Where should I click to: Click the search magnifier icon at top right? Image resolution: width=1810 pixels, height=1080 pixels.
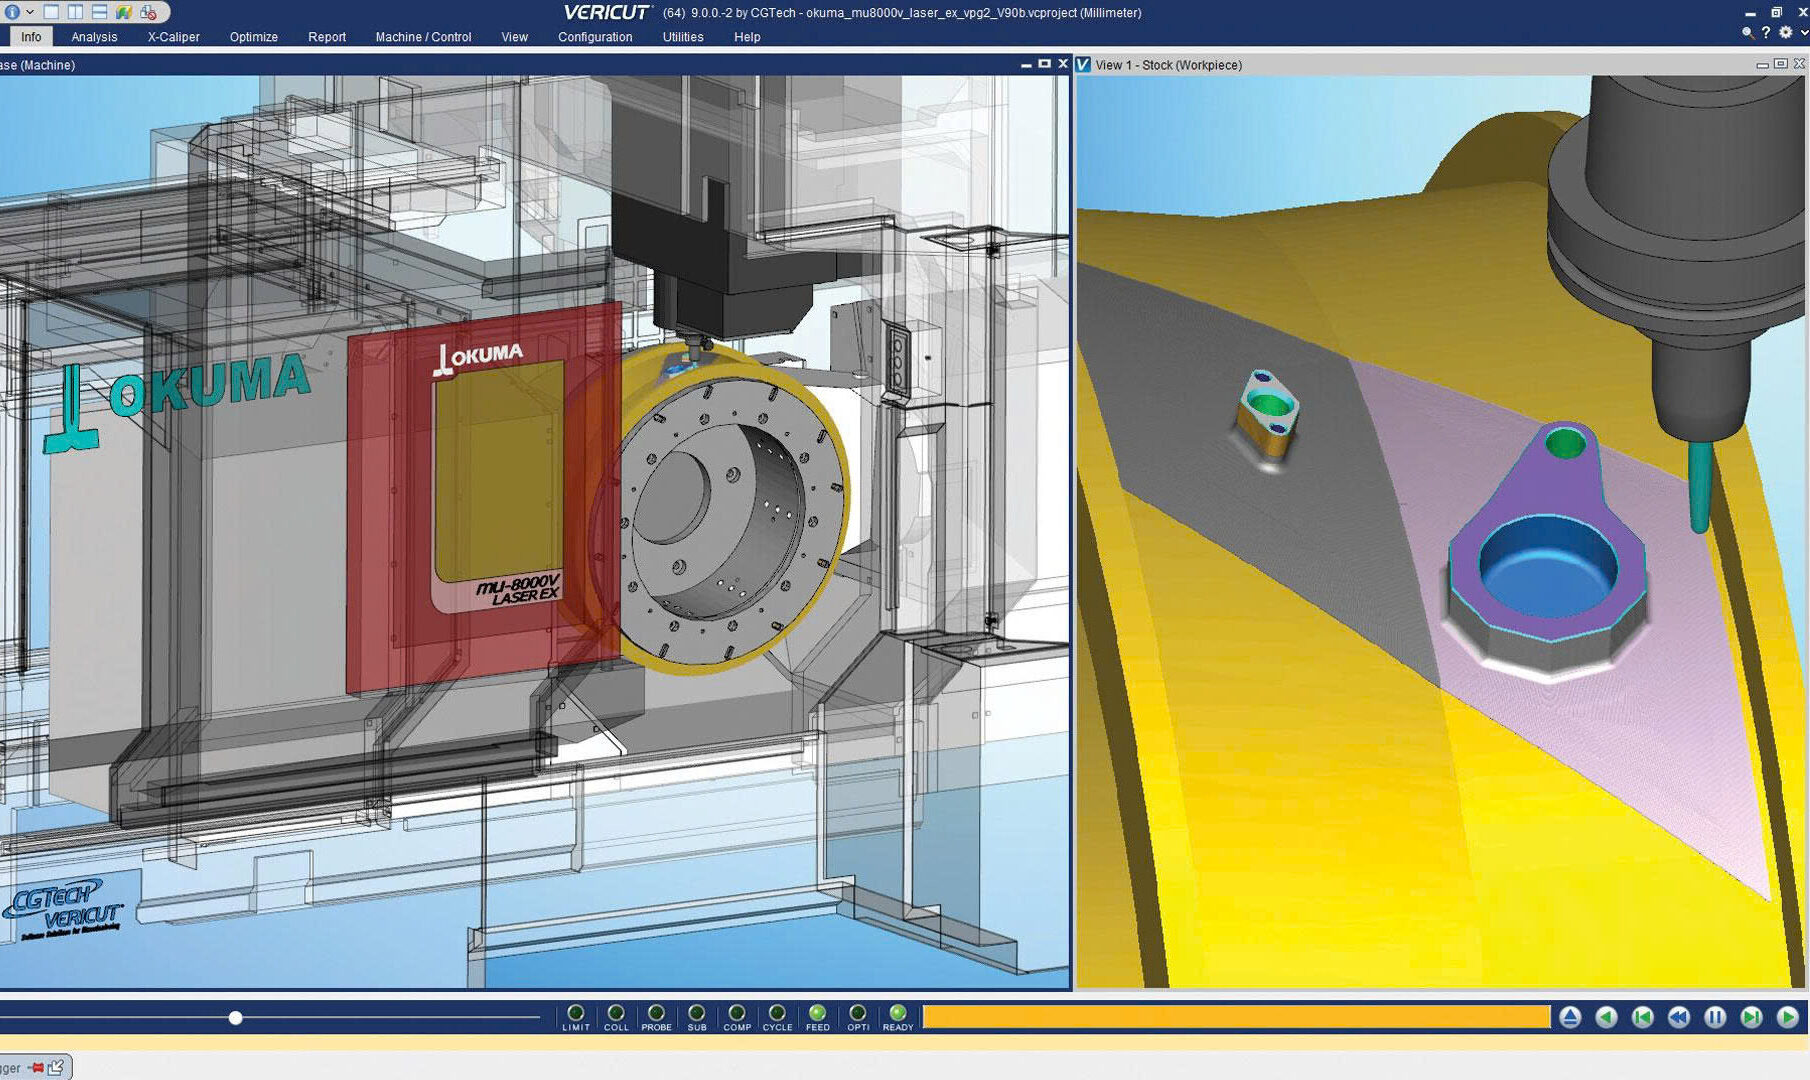1747,33
